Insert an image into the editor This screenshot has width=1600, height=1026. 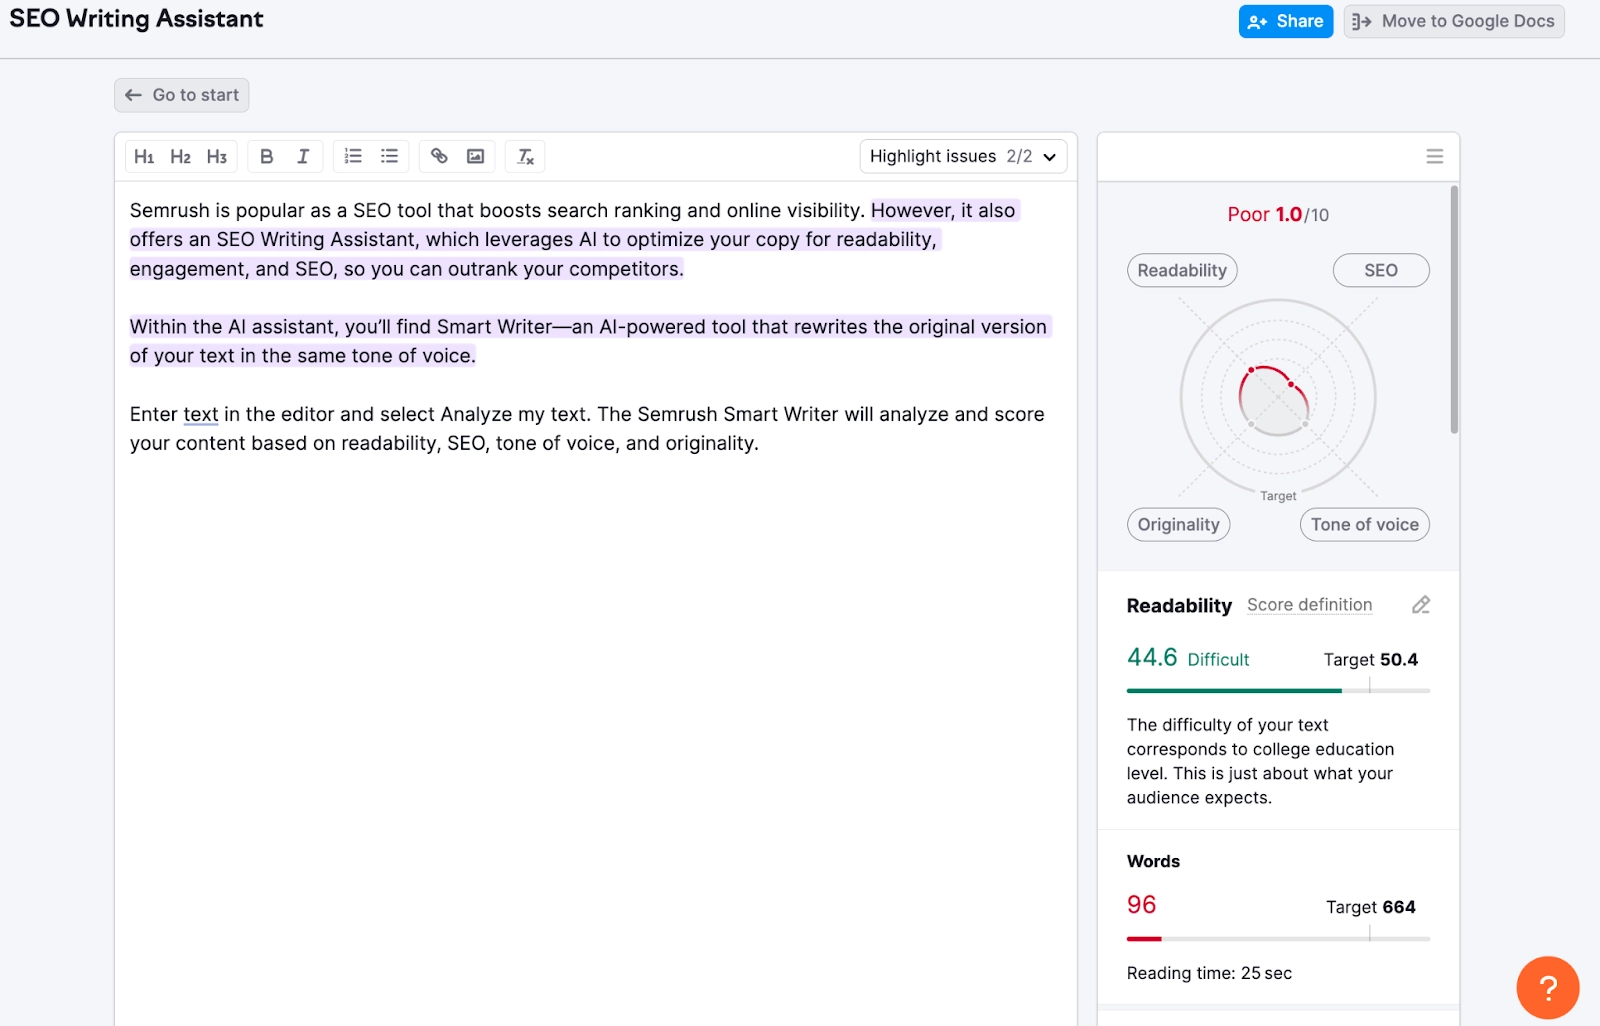475,156
